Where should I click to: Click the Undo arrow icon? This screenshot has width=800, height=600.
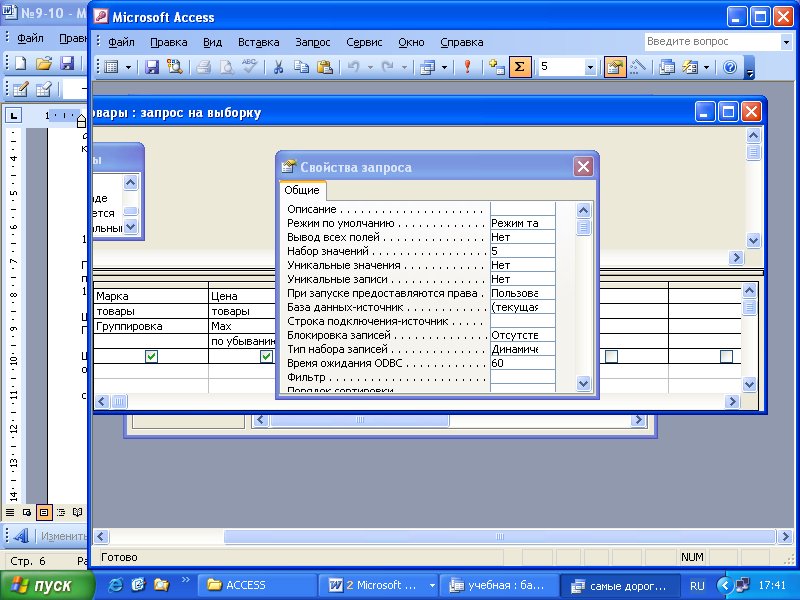click(354, 67)
